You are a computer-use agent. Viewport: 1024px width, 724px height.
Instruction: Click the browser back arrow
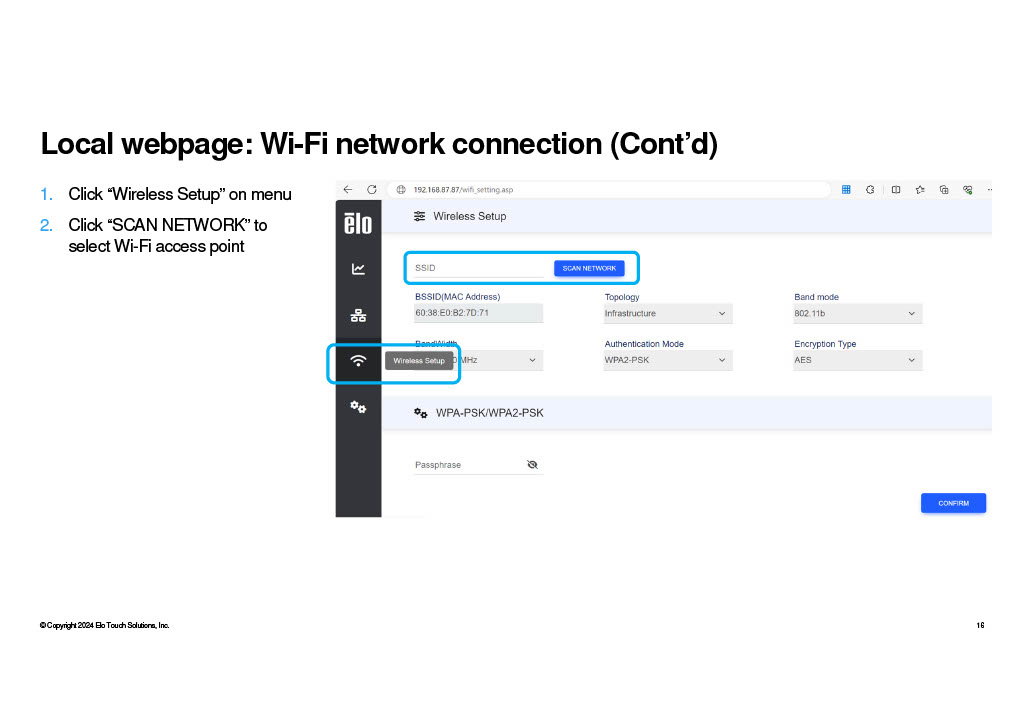(347, 189)
